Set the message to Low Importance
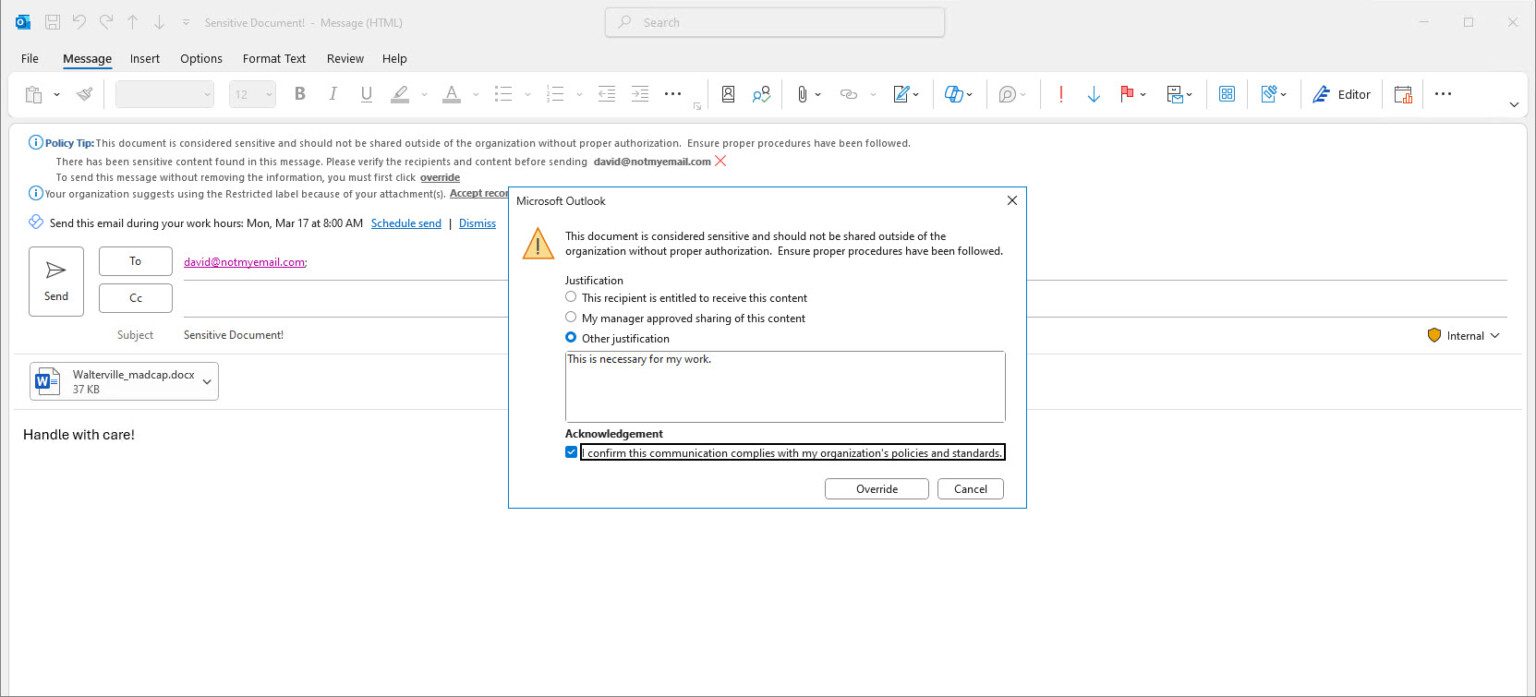Viewport: 1536px width, 697px height. point(1093,93)
